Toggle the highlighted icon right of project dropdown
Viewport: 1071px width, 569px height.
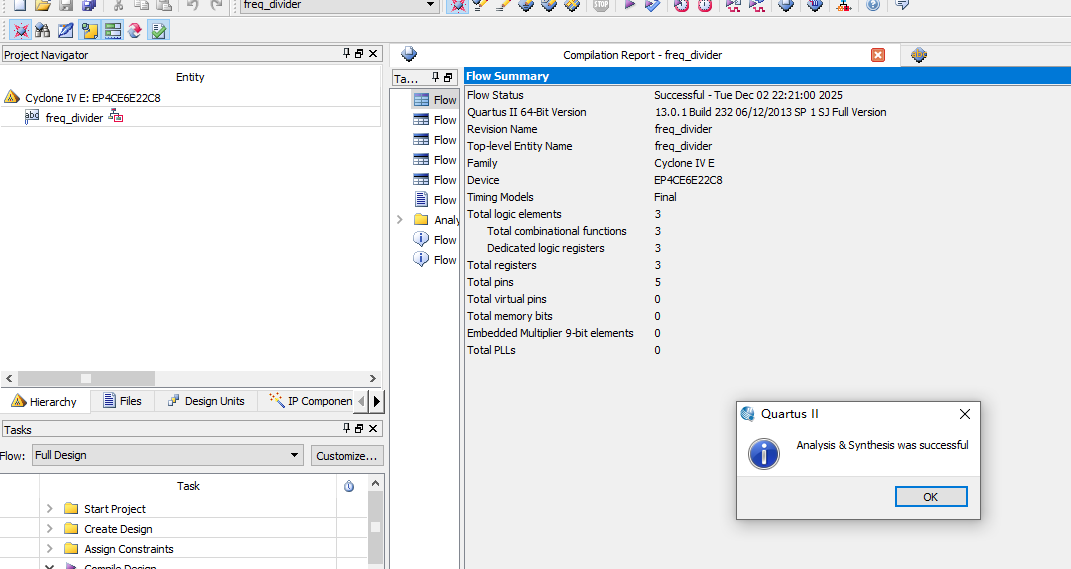tap(457, 5)
